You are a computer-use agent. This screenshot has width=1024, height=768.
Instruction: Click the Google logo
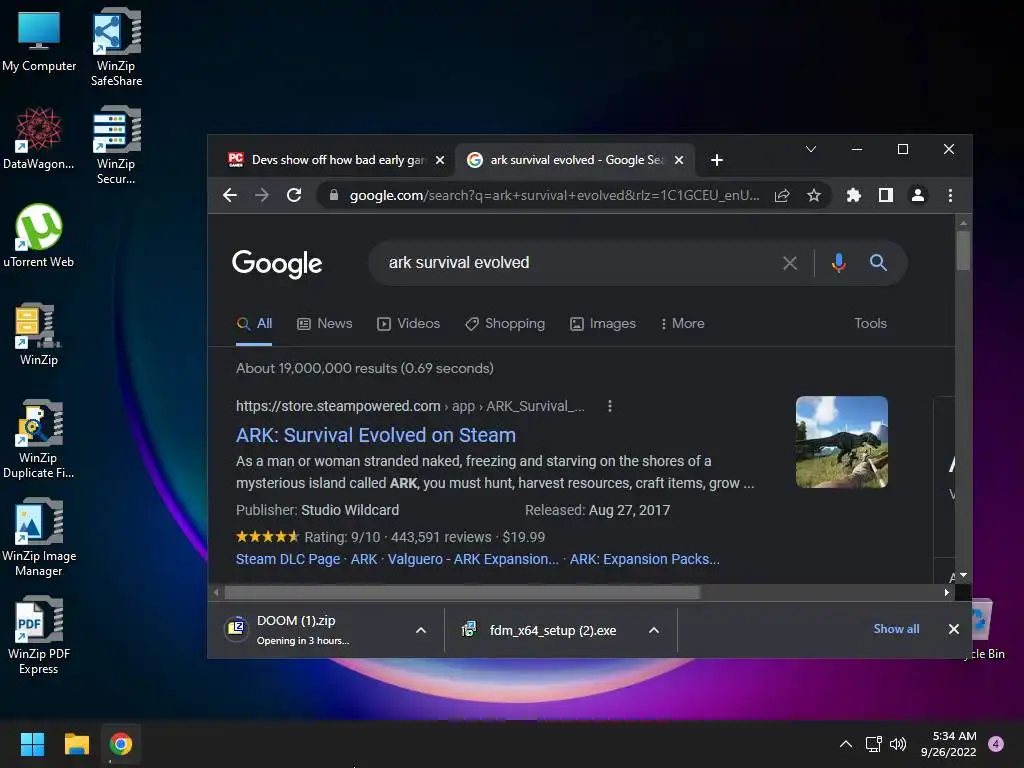pos(277,264)
